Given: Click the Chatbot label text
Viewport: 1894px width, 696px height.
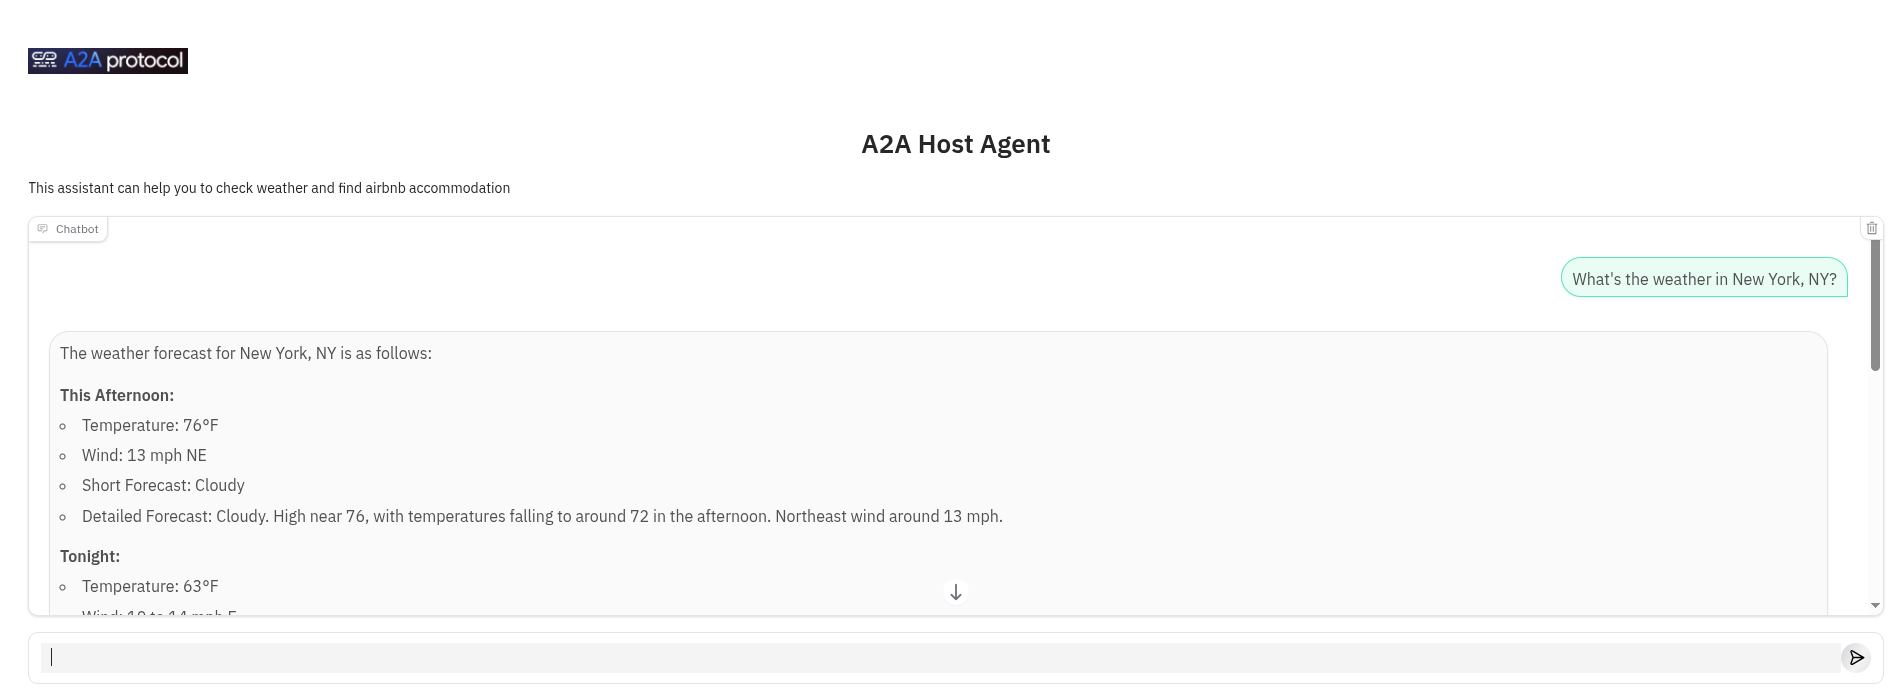Looking at the screenshot, I should tap(77, 229).
